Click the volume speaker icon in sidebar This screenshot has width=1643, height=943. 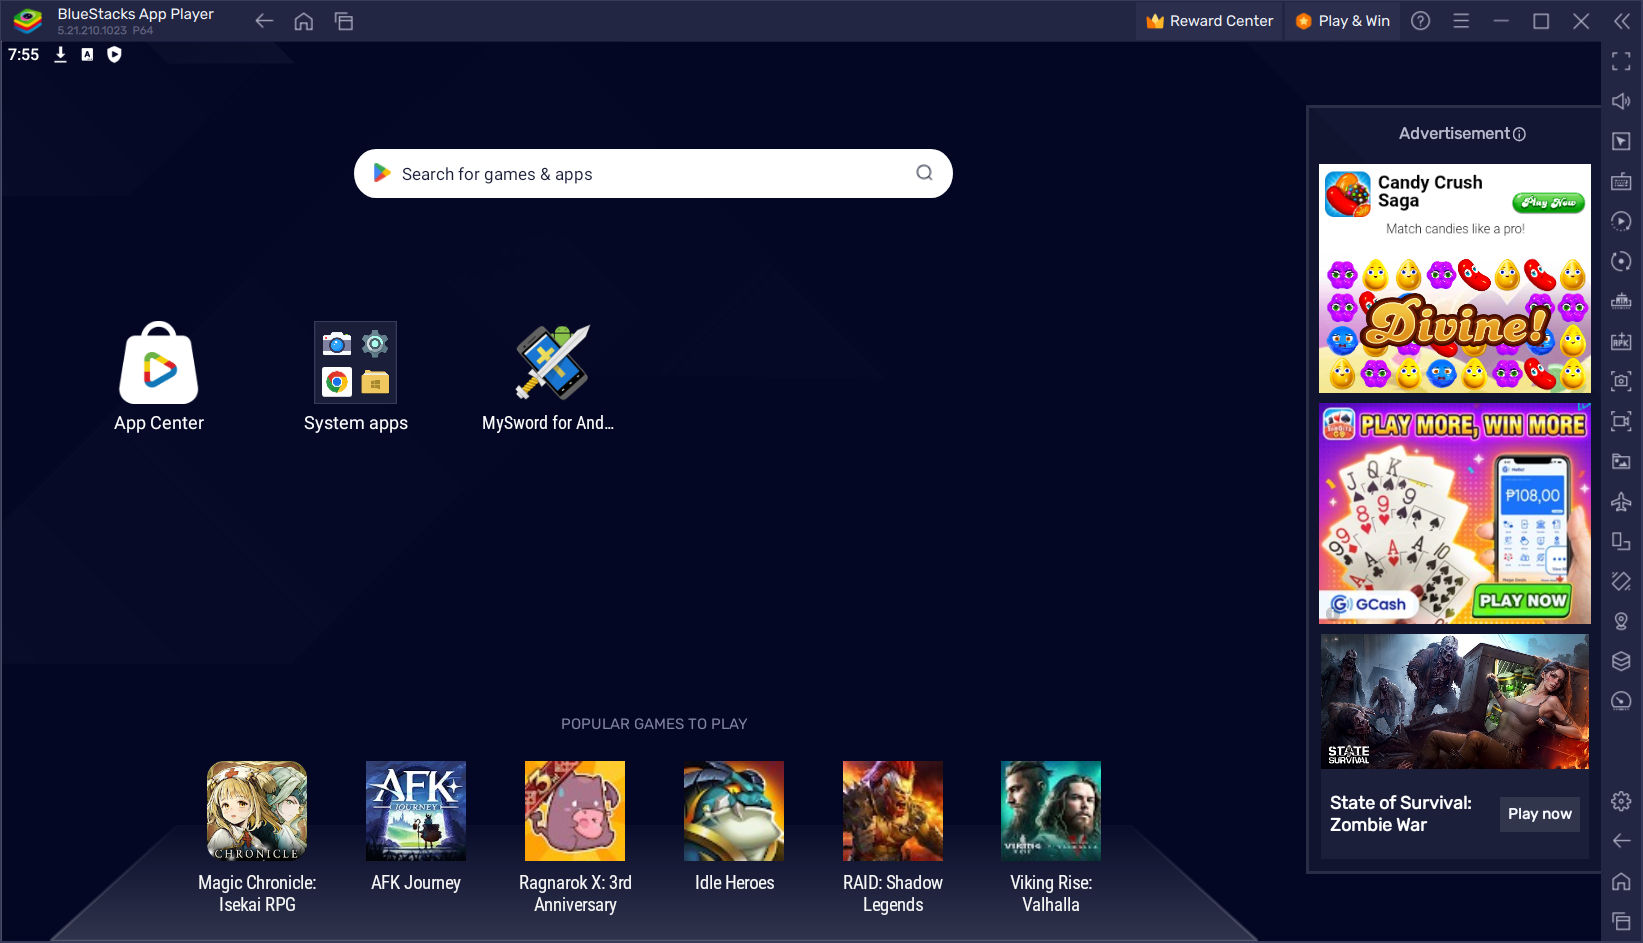(x=1621, y=101)
